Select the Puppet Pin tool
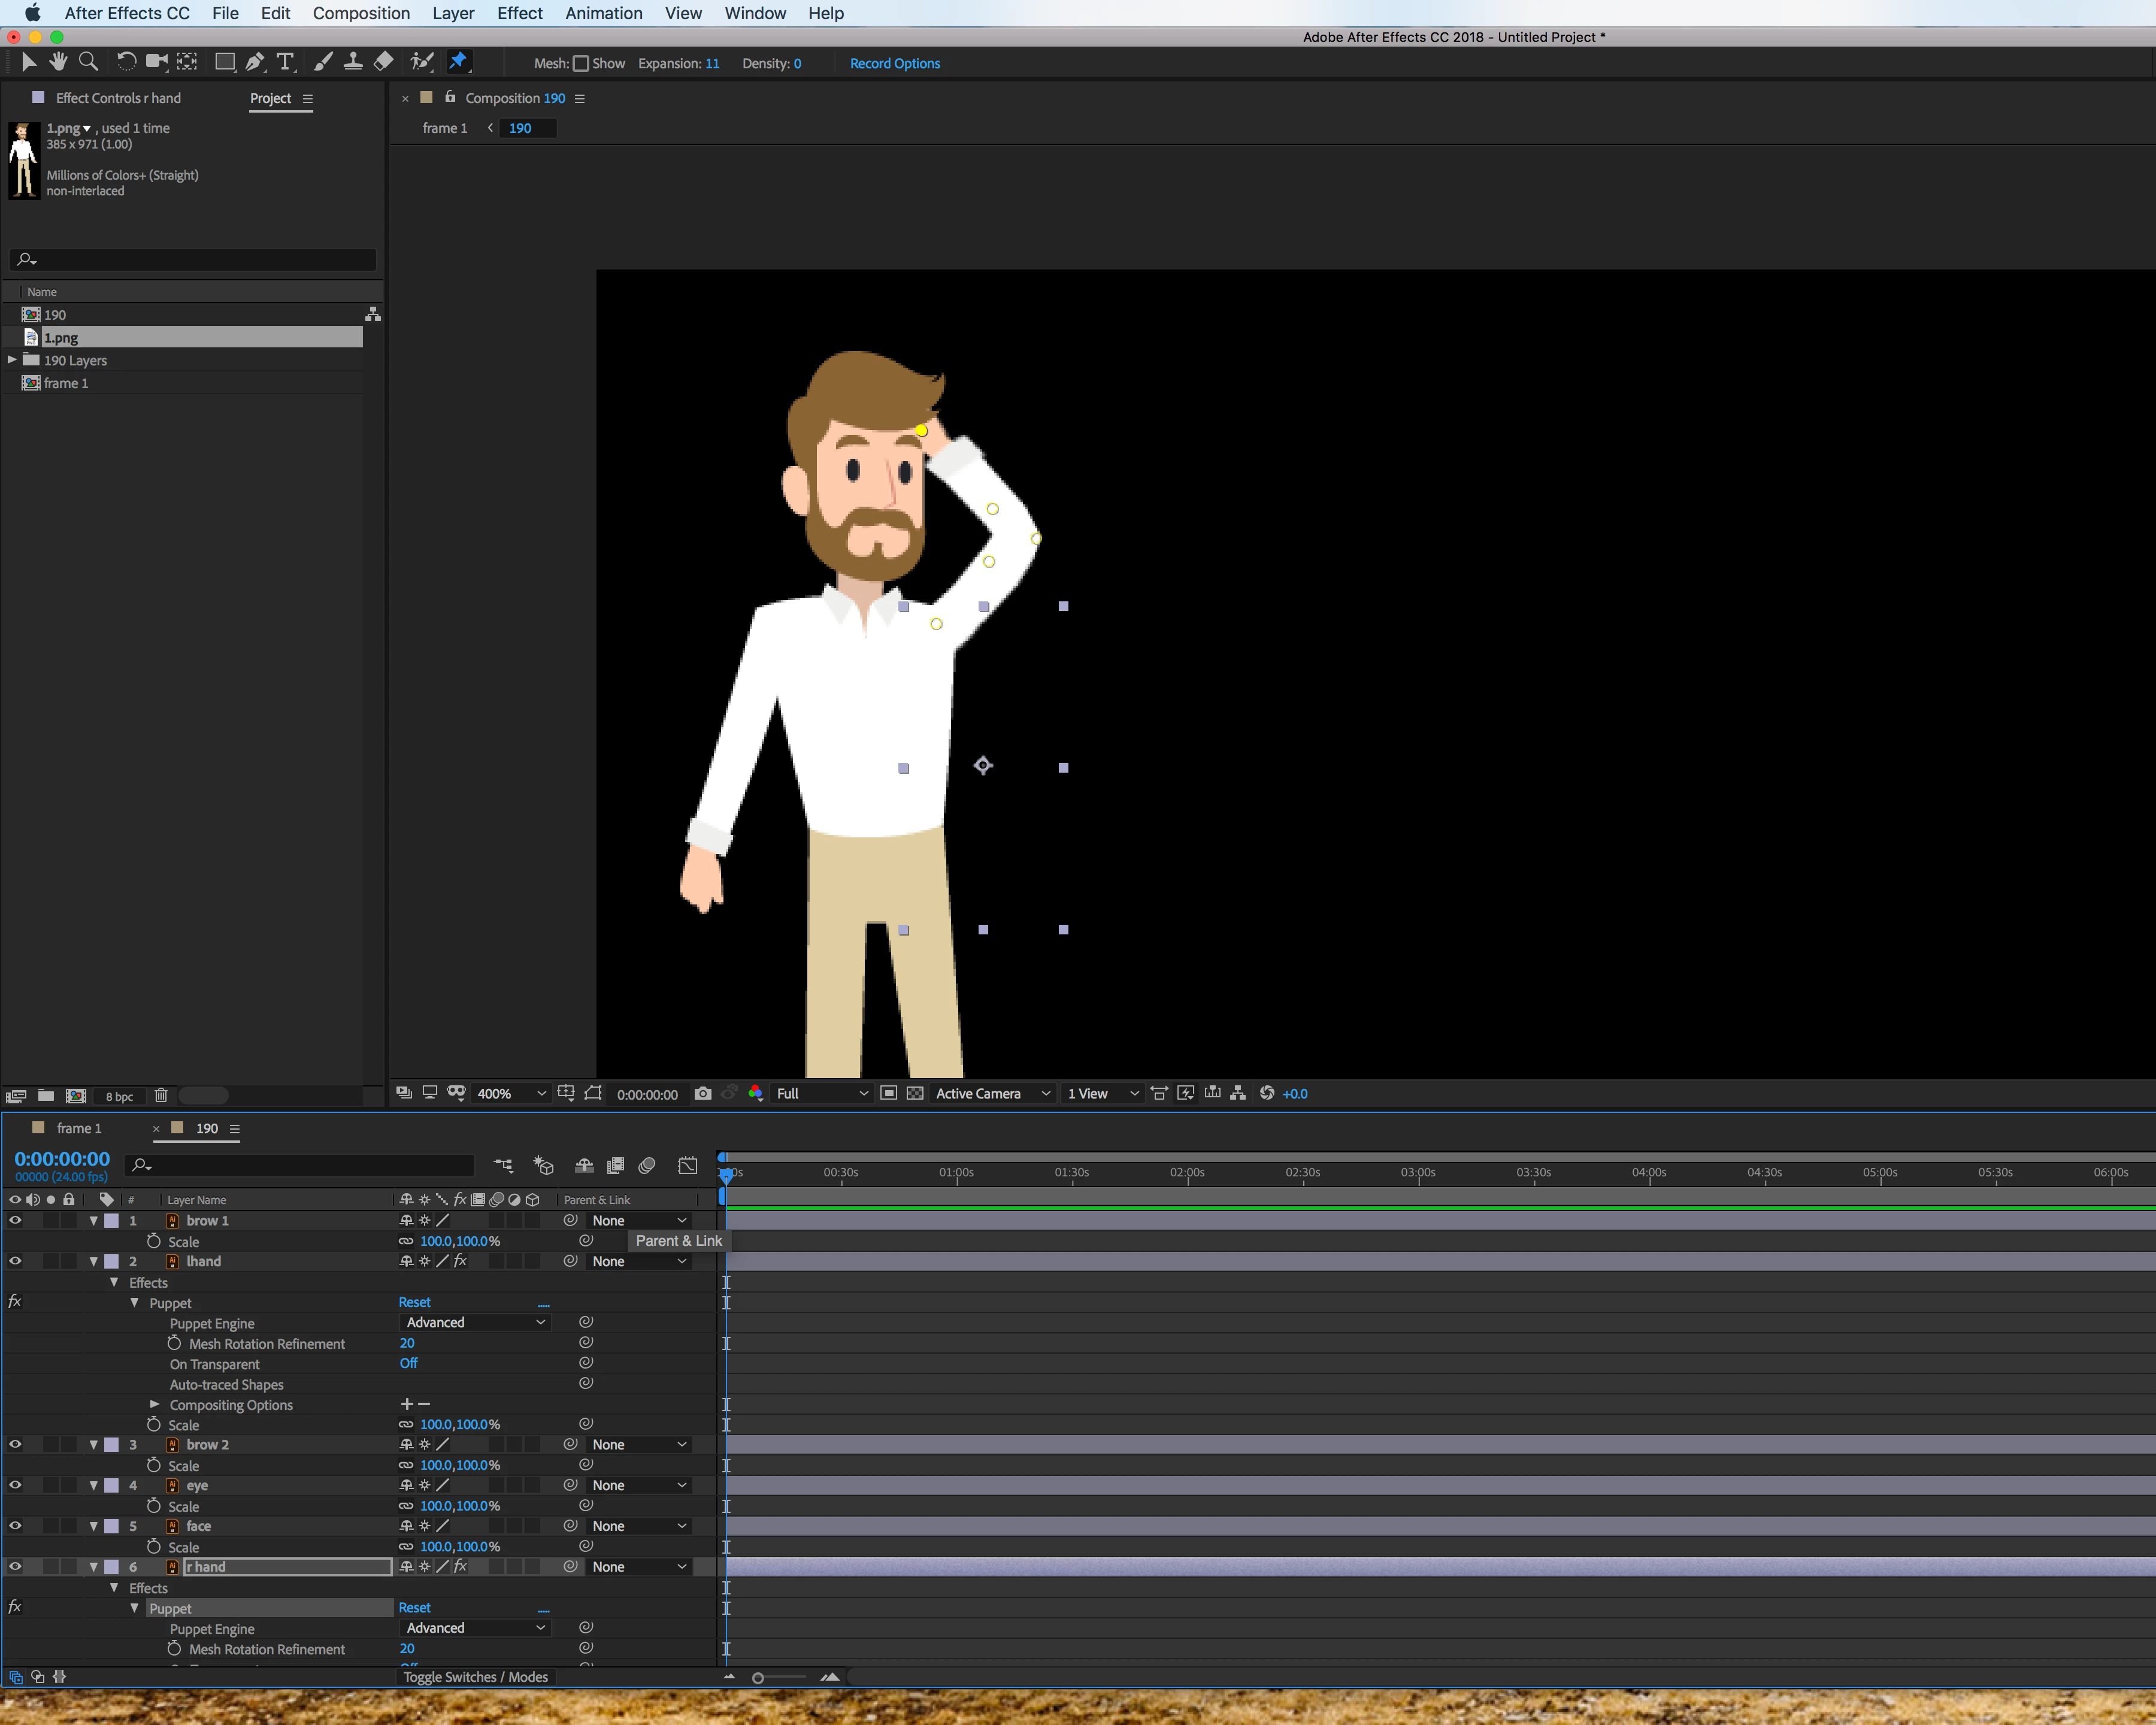Screen dimensions: 2156x1725 458,62
